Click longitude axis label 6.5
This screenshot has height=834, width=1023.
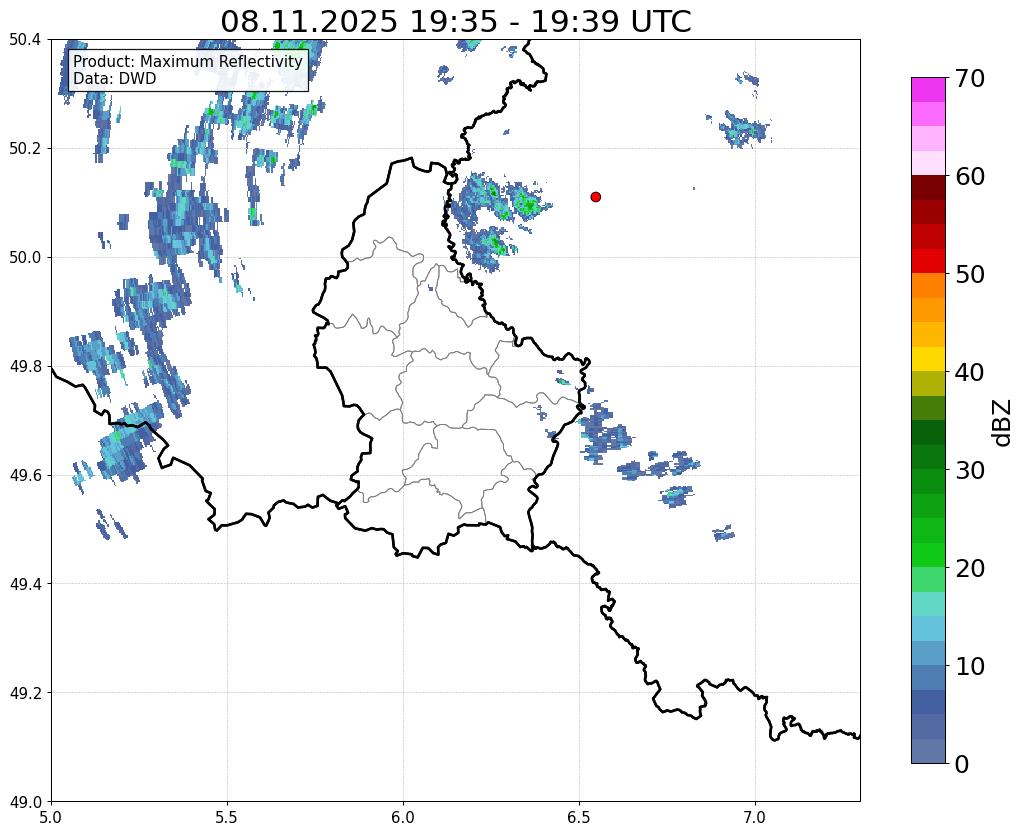[579, 817]
